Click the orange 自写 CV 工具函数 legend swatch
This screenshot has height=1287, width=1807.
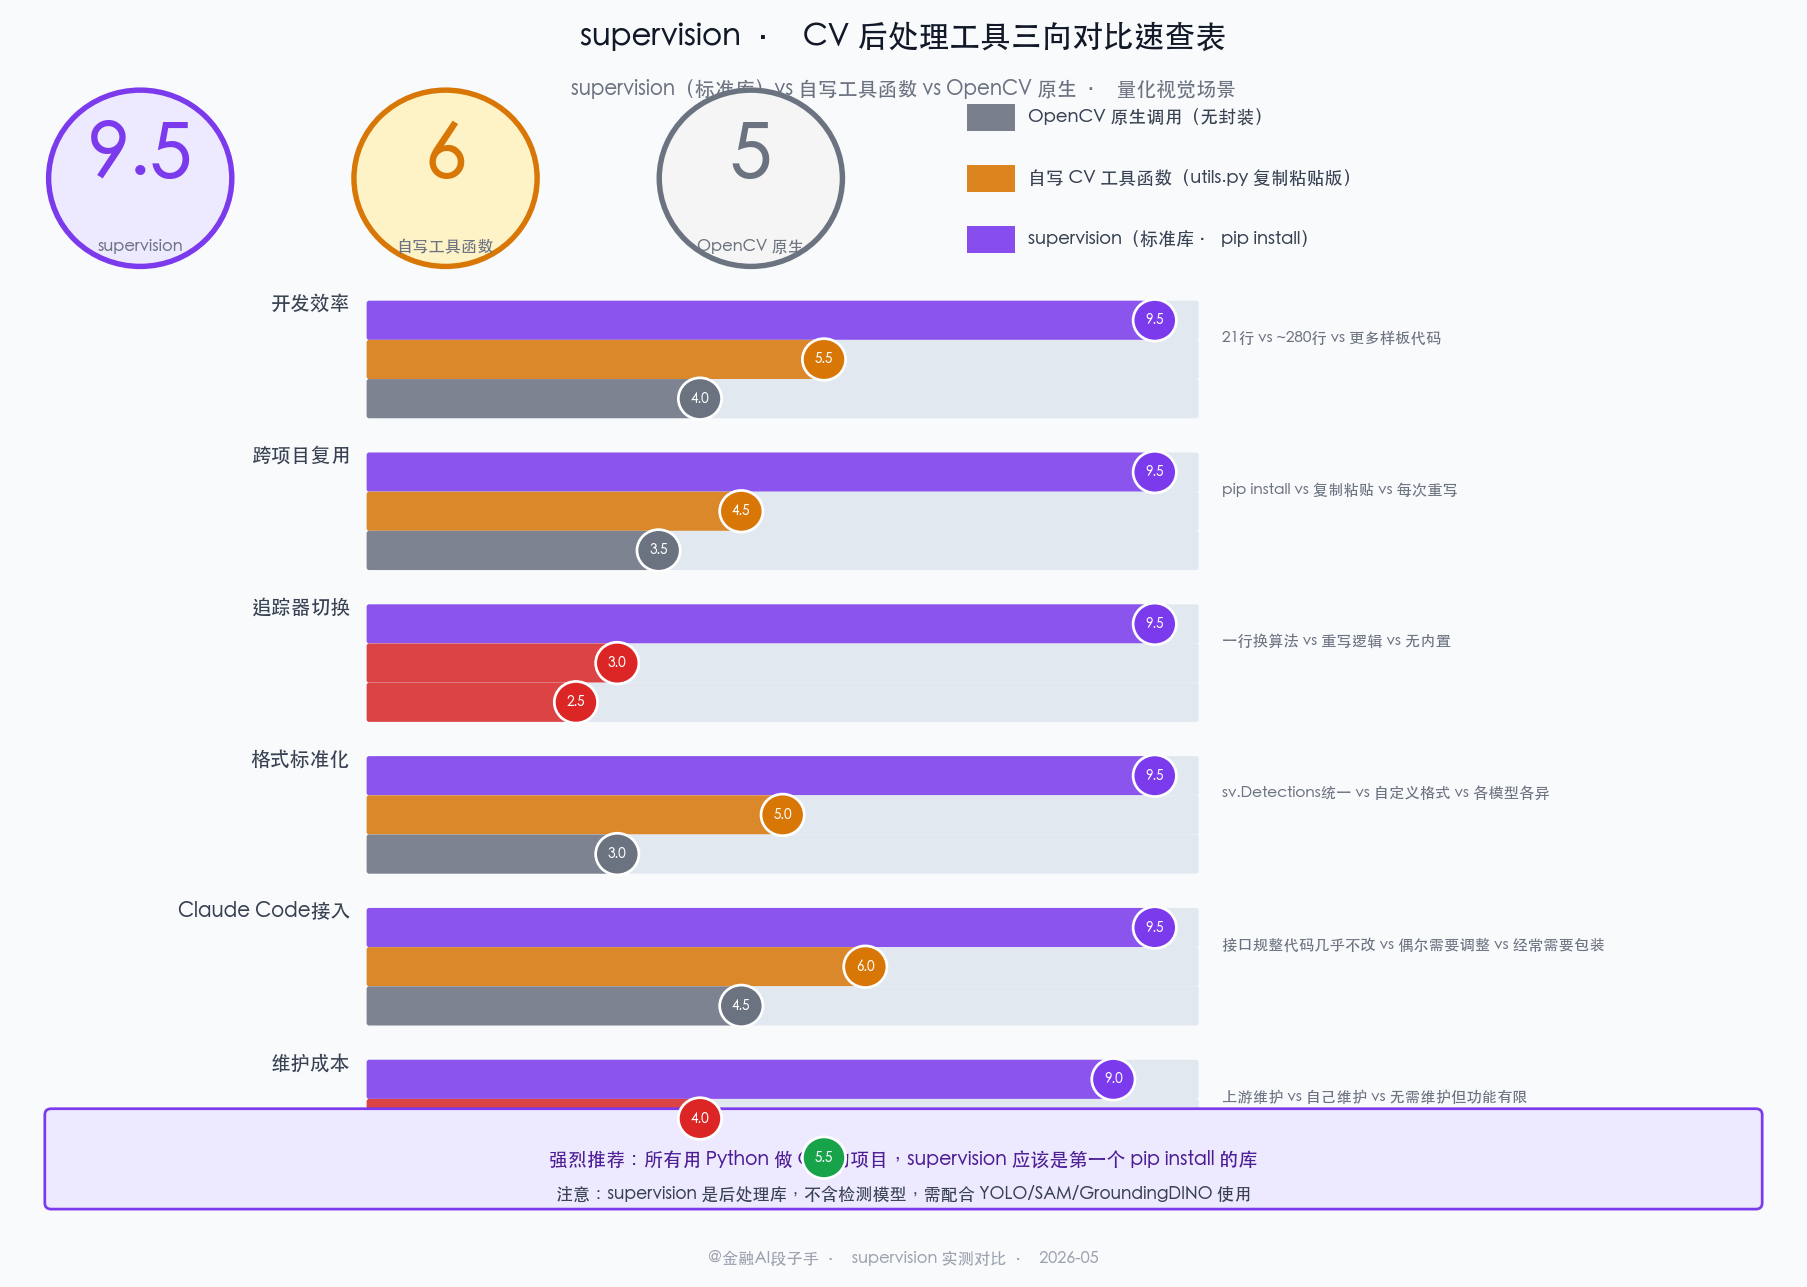(990, 178)
